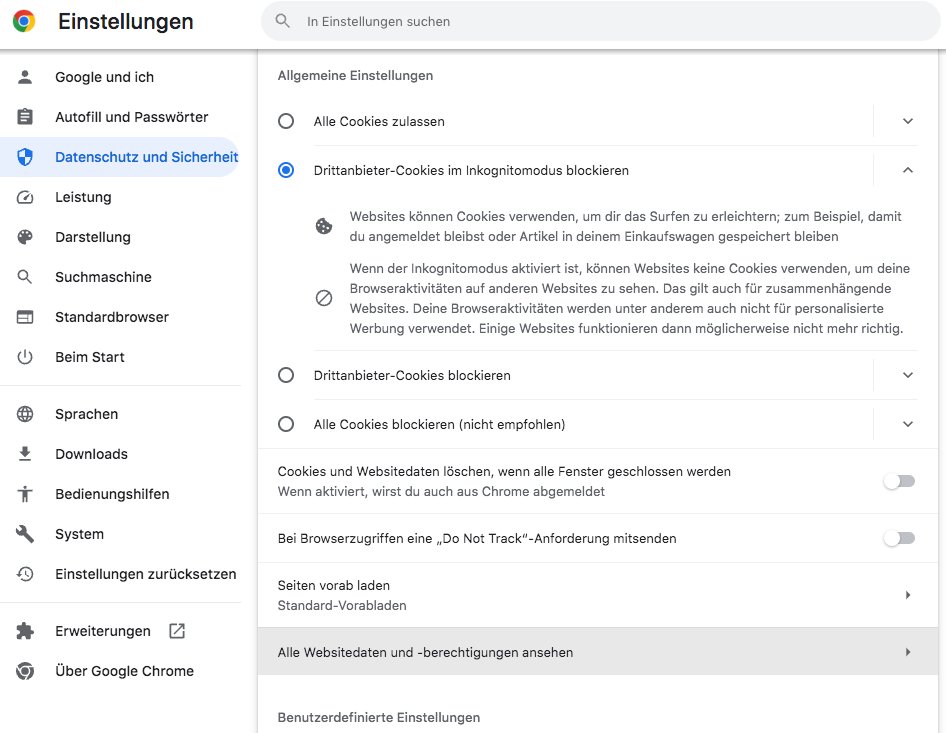Select Drittanbieter-Cookies blockieren radio option

(x=286, y=375)
